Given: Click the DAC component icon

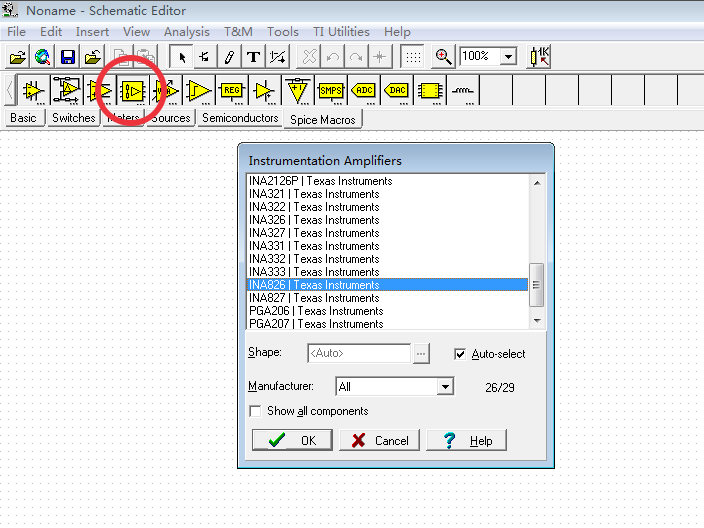Looking at the screenshot, I should pyautogui.click(x=397, y=91).
